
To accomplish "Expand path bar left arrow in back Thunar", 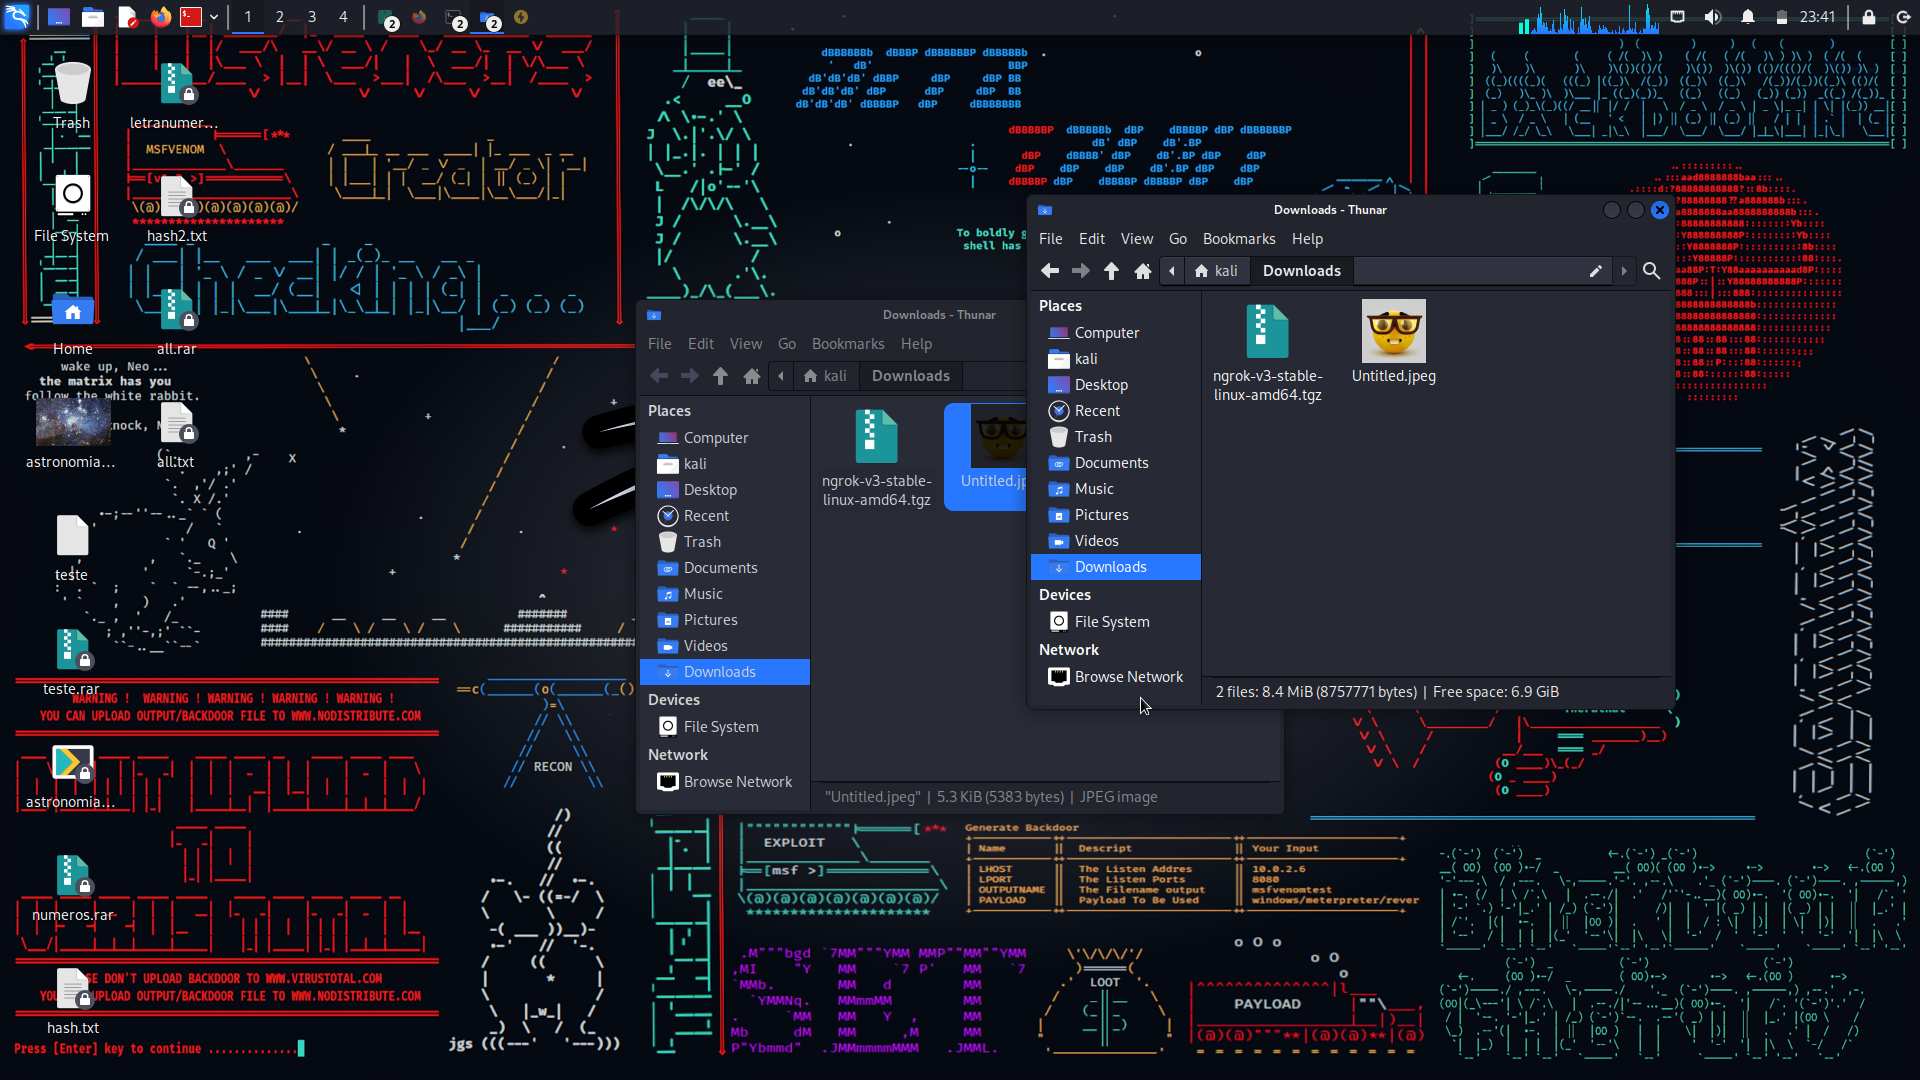I will 781,376.
